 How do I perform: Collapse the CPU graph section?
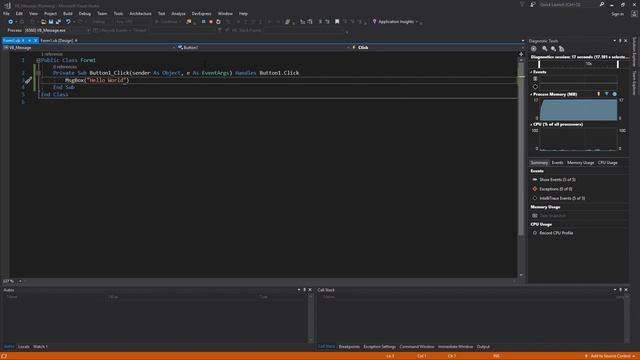[531, 124]
